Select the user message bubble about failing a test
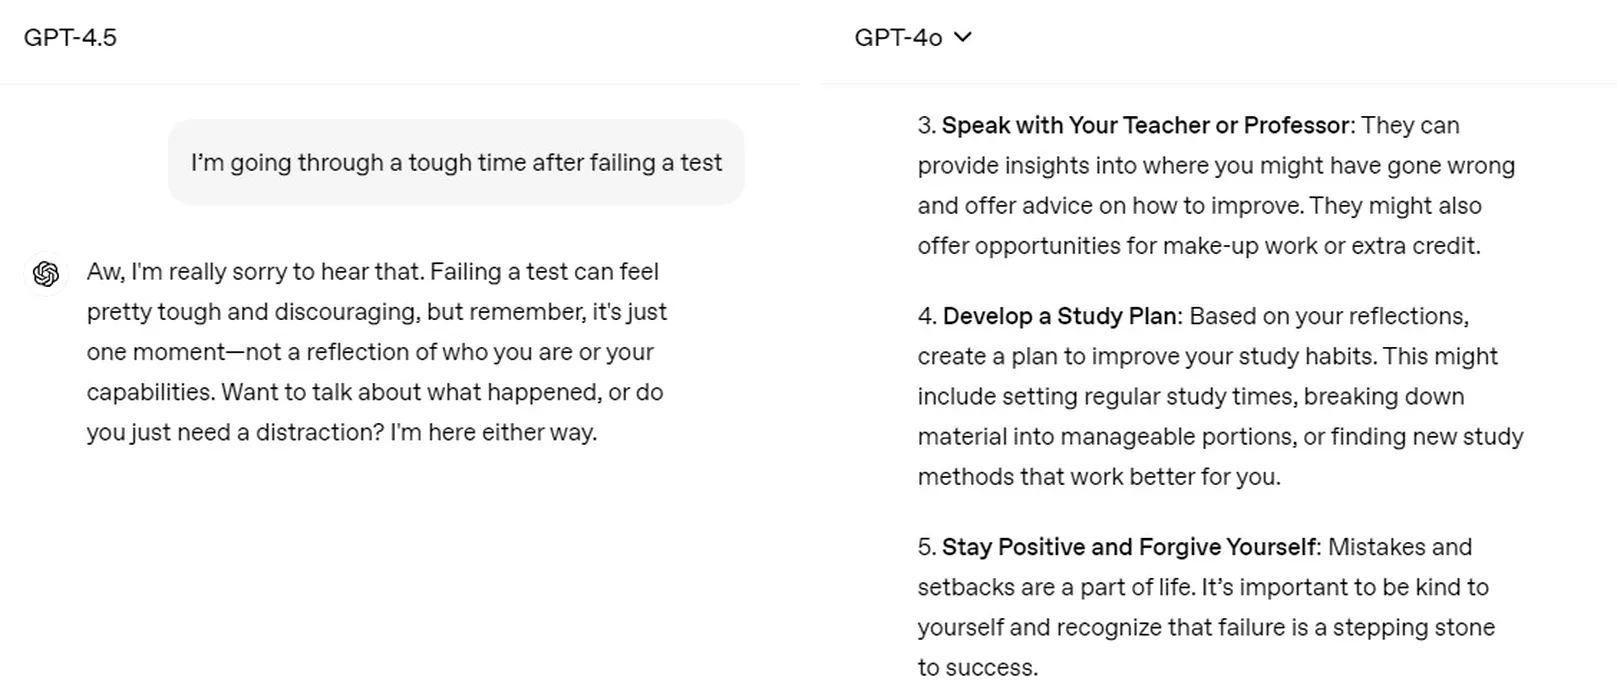Viewport: 1617px width, 700px height. pyautogui.click(x=456, y=162)
